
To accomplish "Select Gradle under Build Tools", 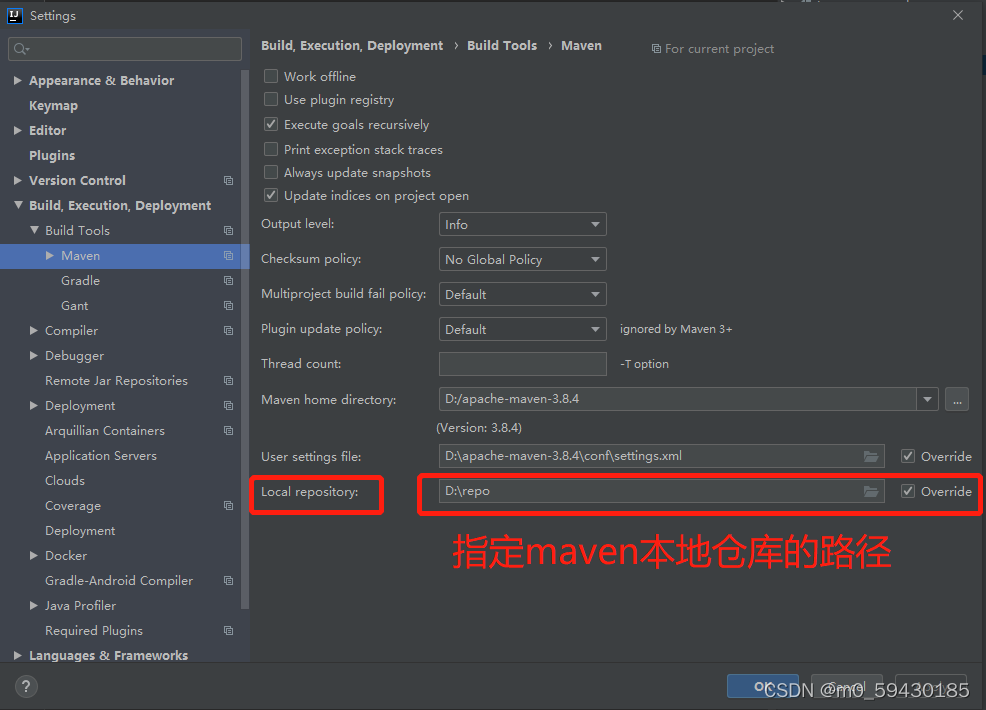I will coord(80,280).
